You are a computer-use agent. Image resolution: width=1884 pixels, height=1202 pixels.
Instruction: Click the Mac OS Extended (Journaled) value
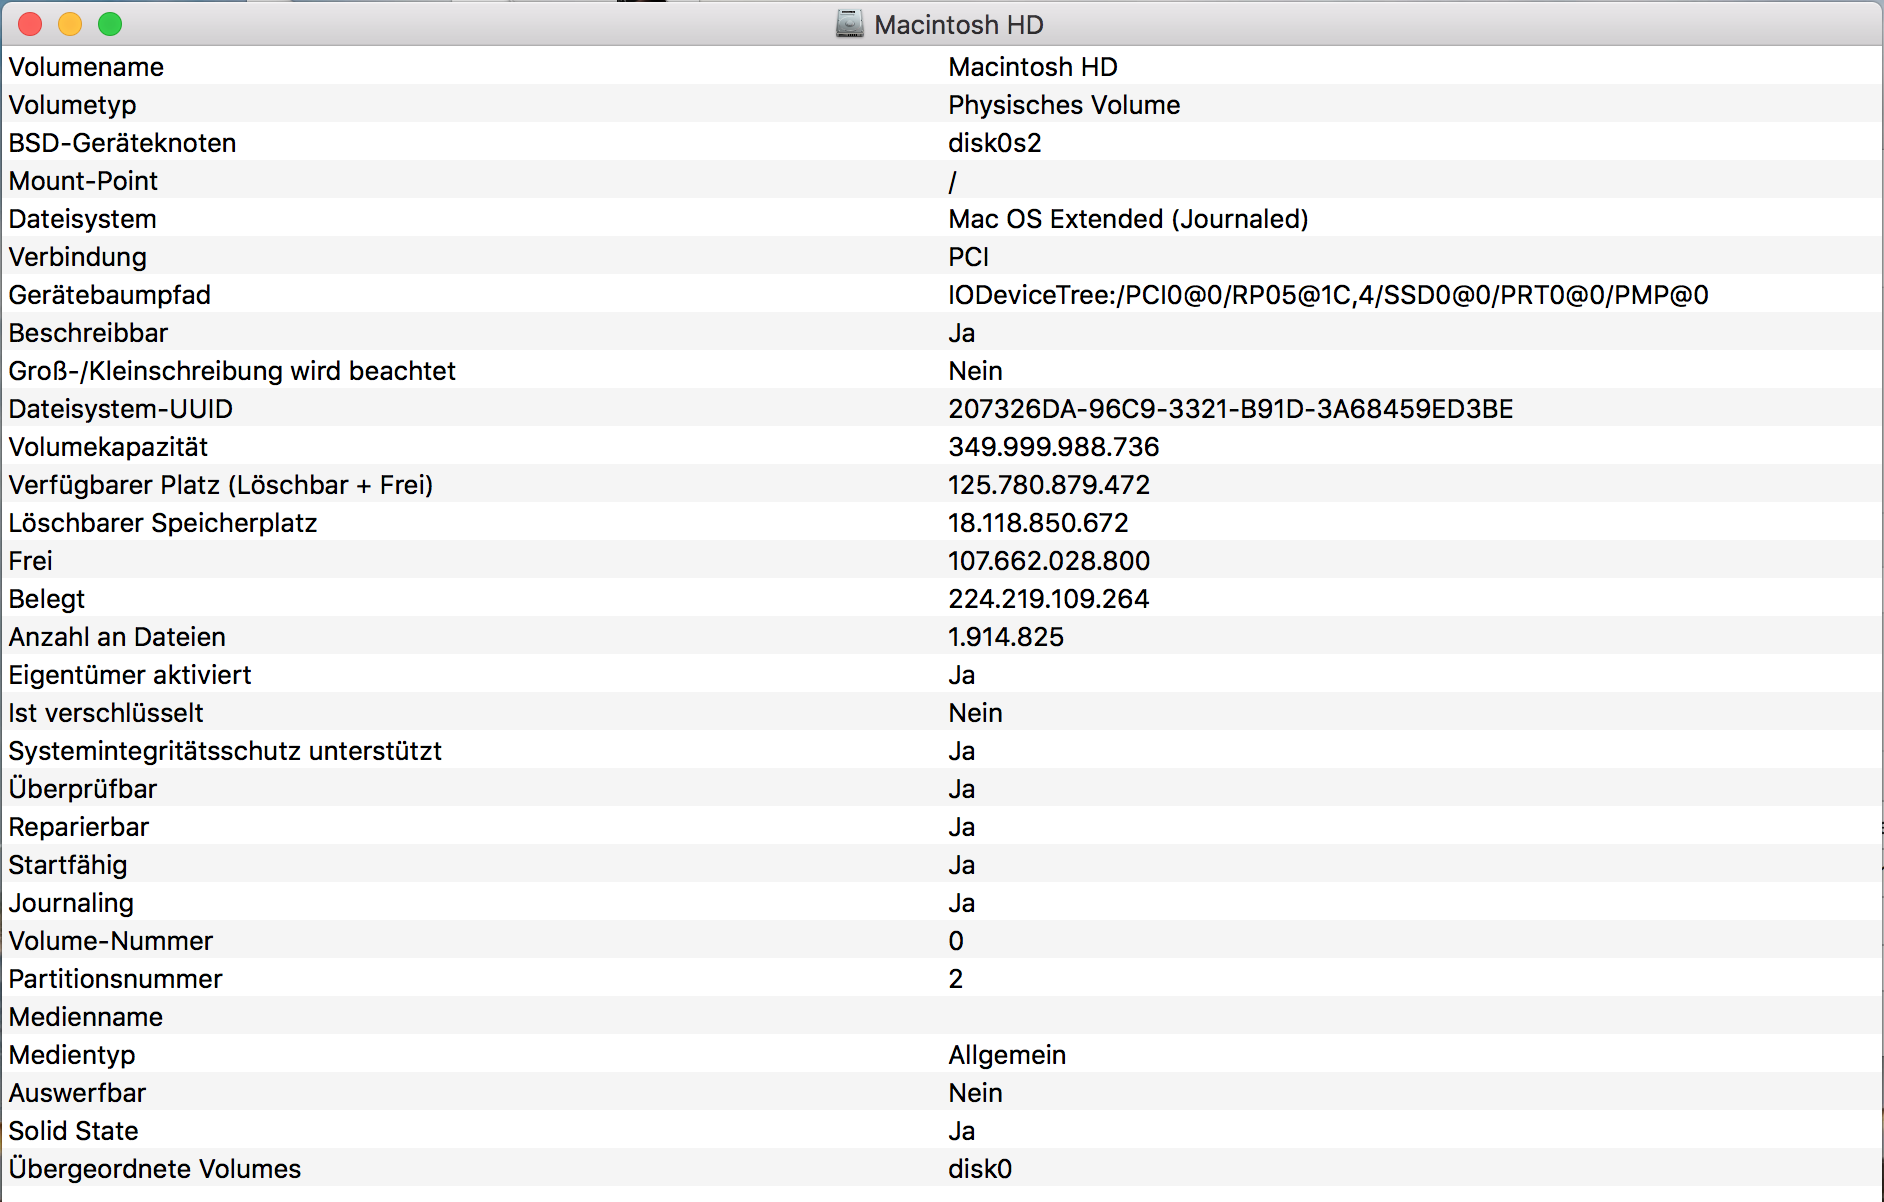pos(1127,219)
